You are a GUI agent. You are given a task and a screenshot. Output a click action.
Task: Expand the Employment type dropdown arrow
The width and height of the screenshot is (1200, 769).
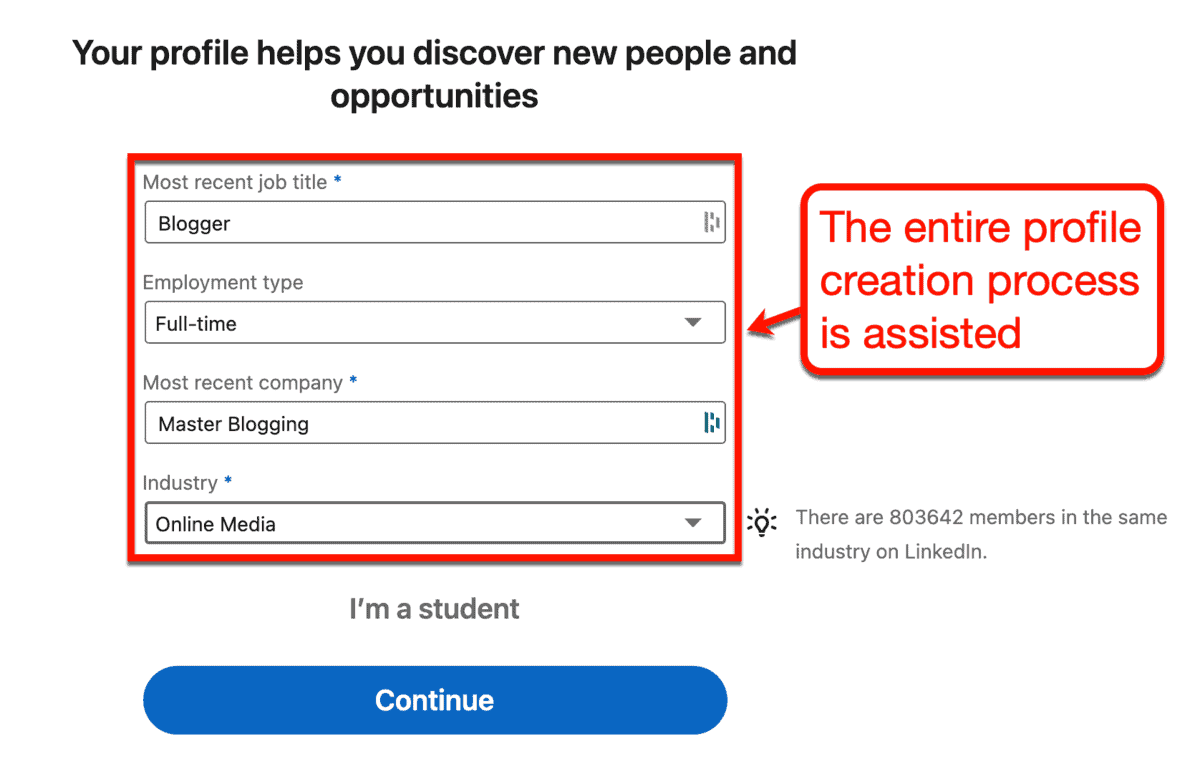click(692, 323)
